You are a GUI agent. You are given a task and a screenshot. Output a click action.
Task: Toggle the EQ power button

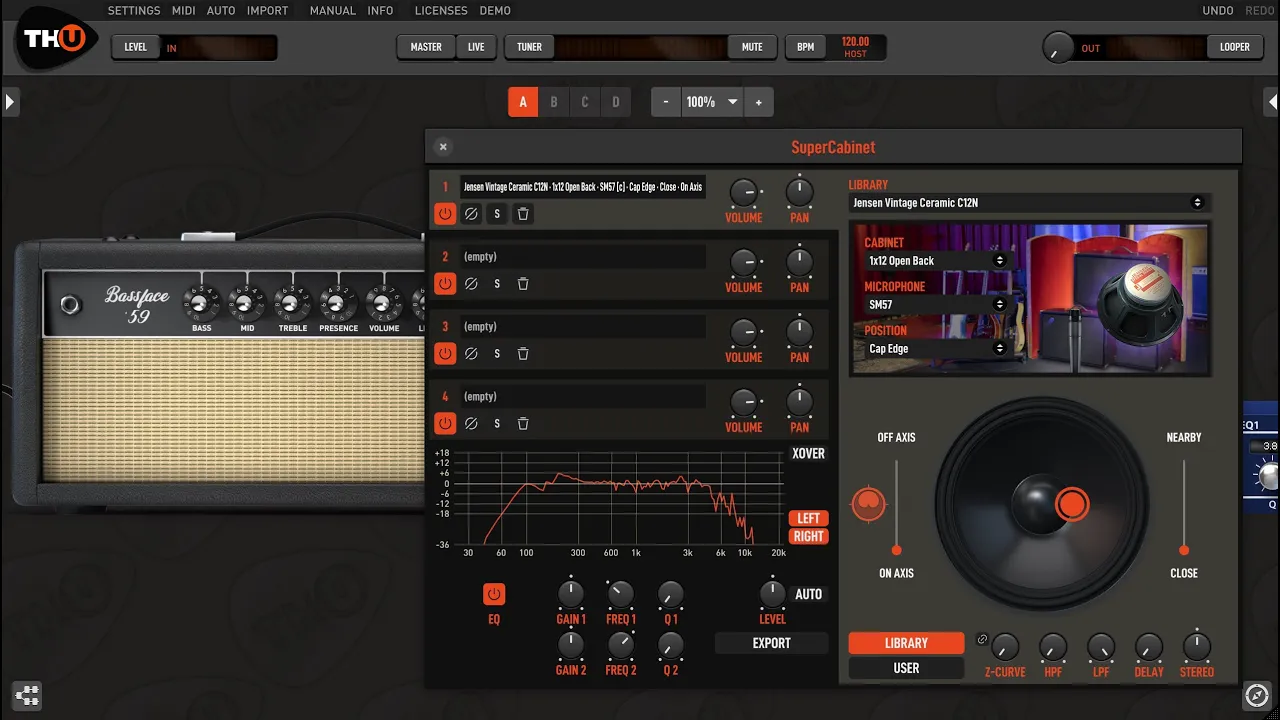point(494,595)
